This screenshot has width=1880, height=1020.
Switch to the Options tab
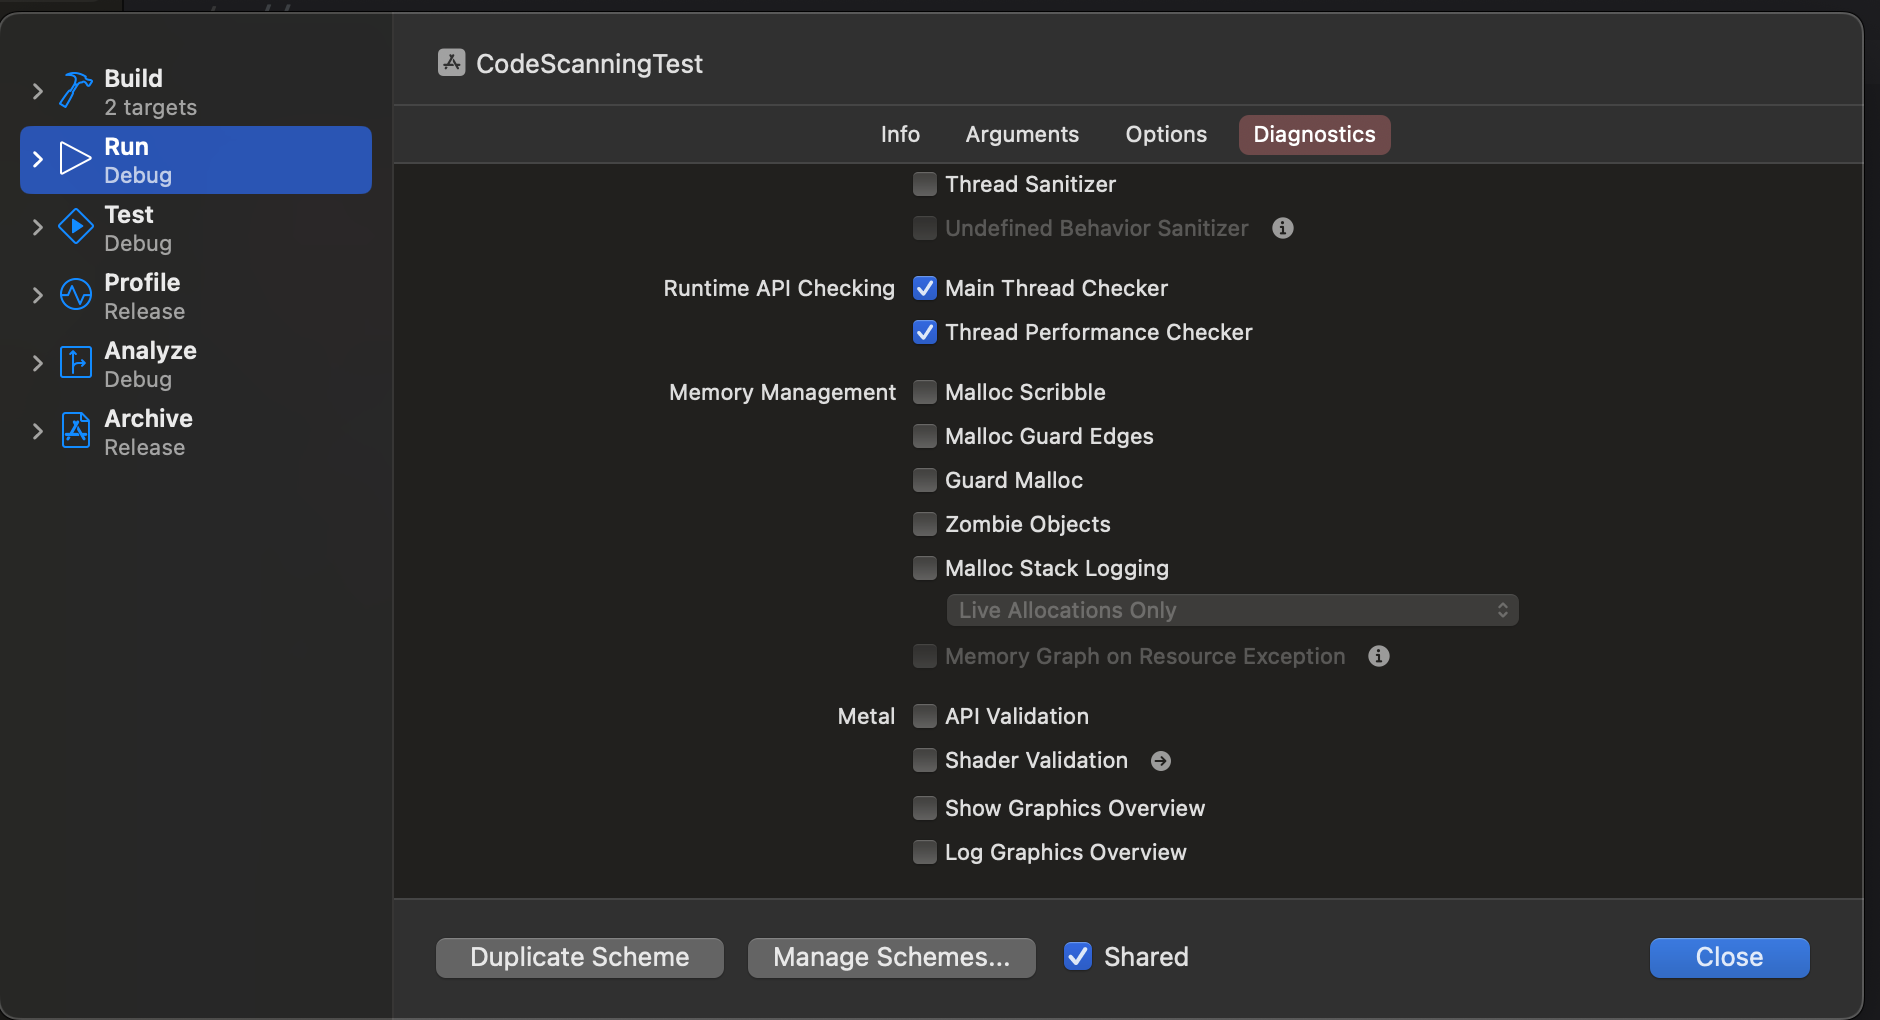tap(1166, 134)
